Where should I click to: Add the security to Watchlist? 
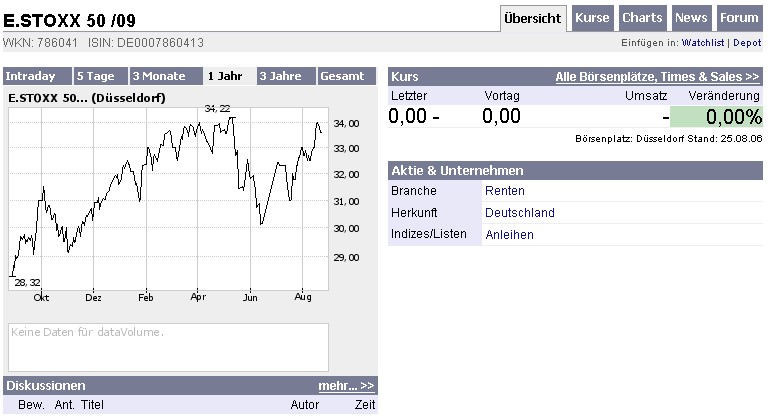(704, 43)
